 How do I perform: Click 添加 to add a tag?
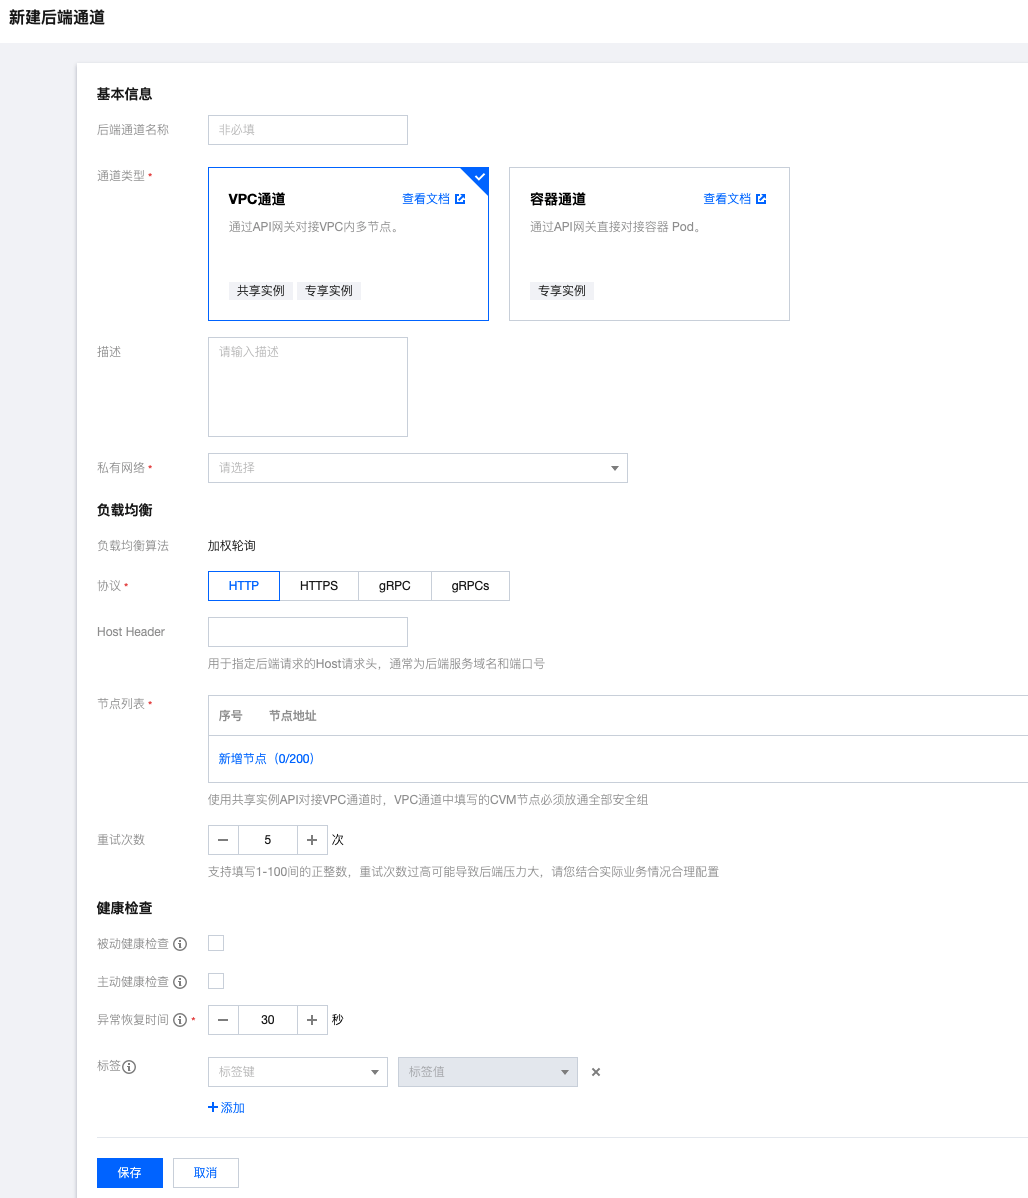(226, 1108)
